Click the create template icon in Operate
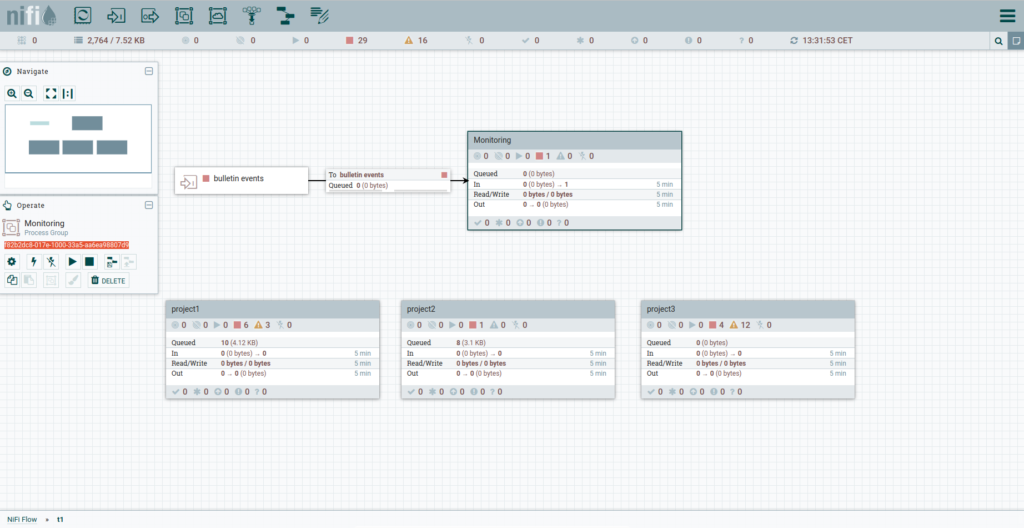This screenshot has height=528, width=1024. pyautogui.click(x=112, y=262)
